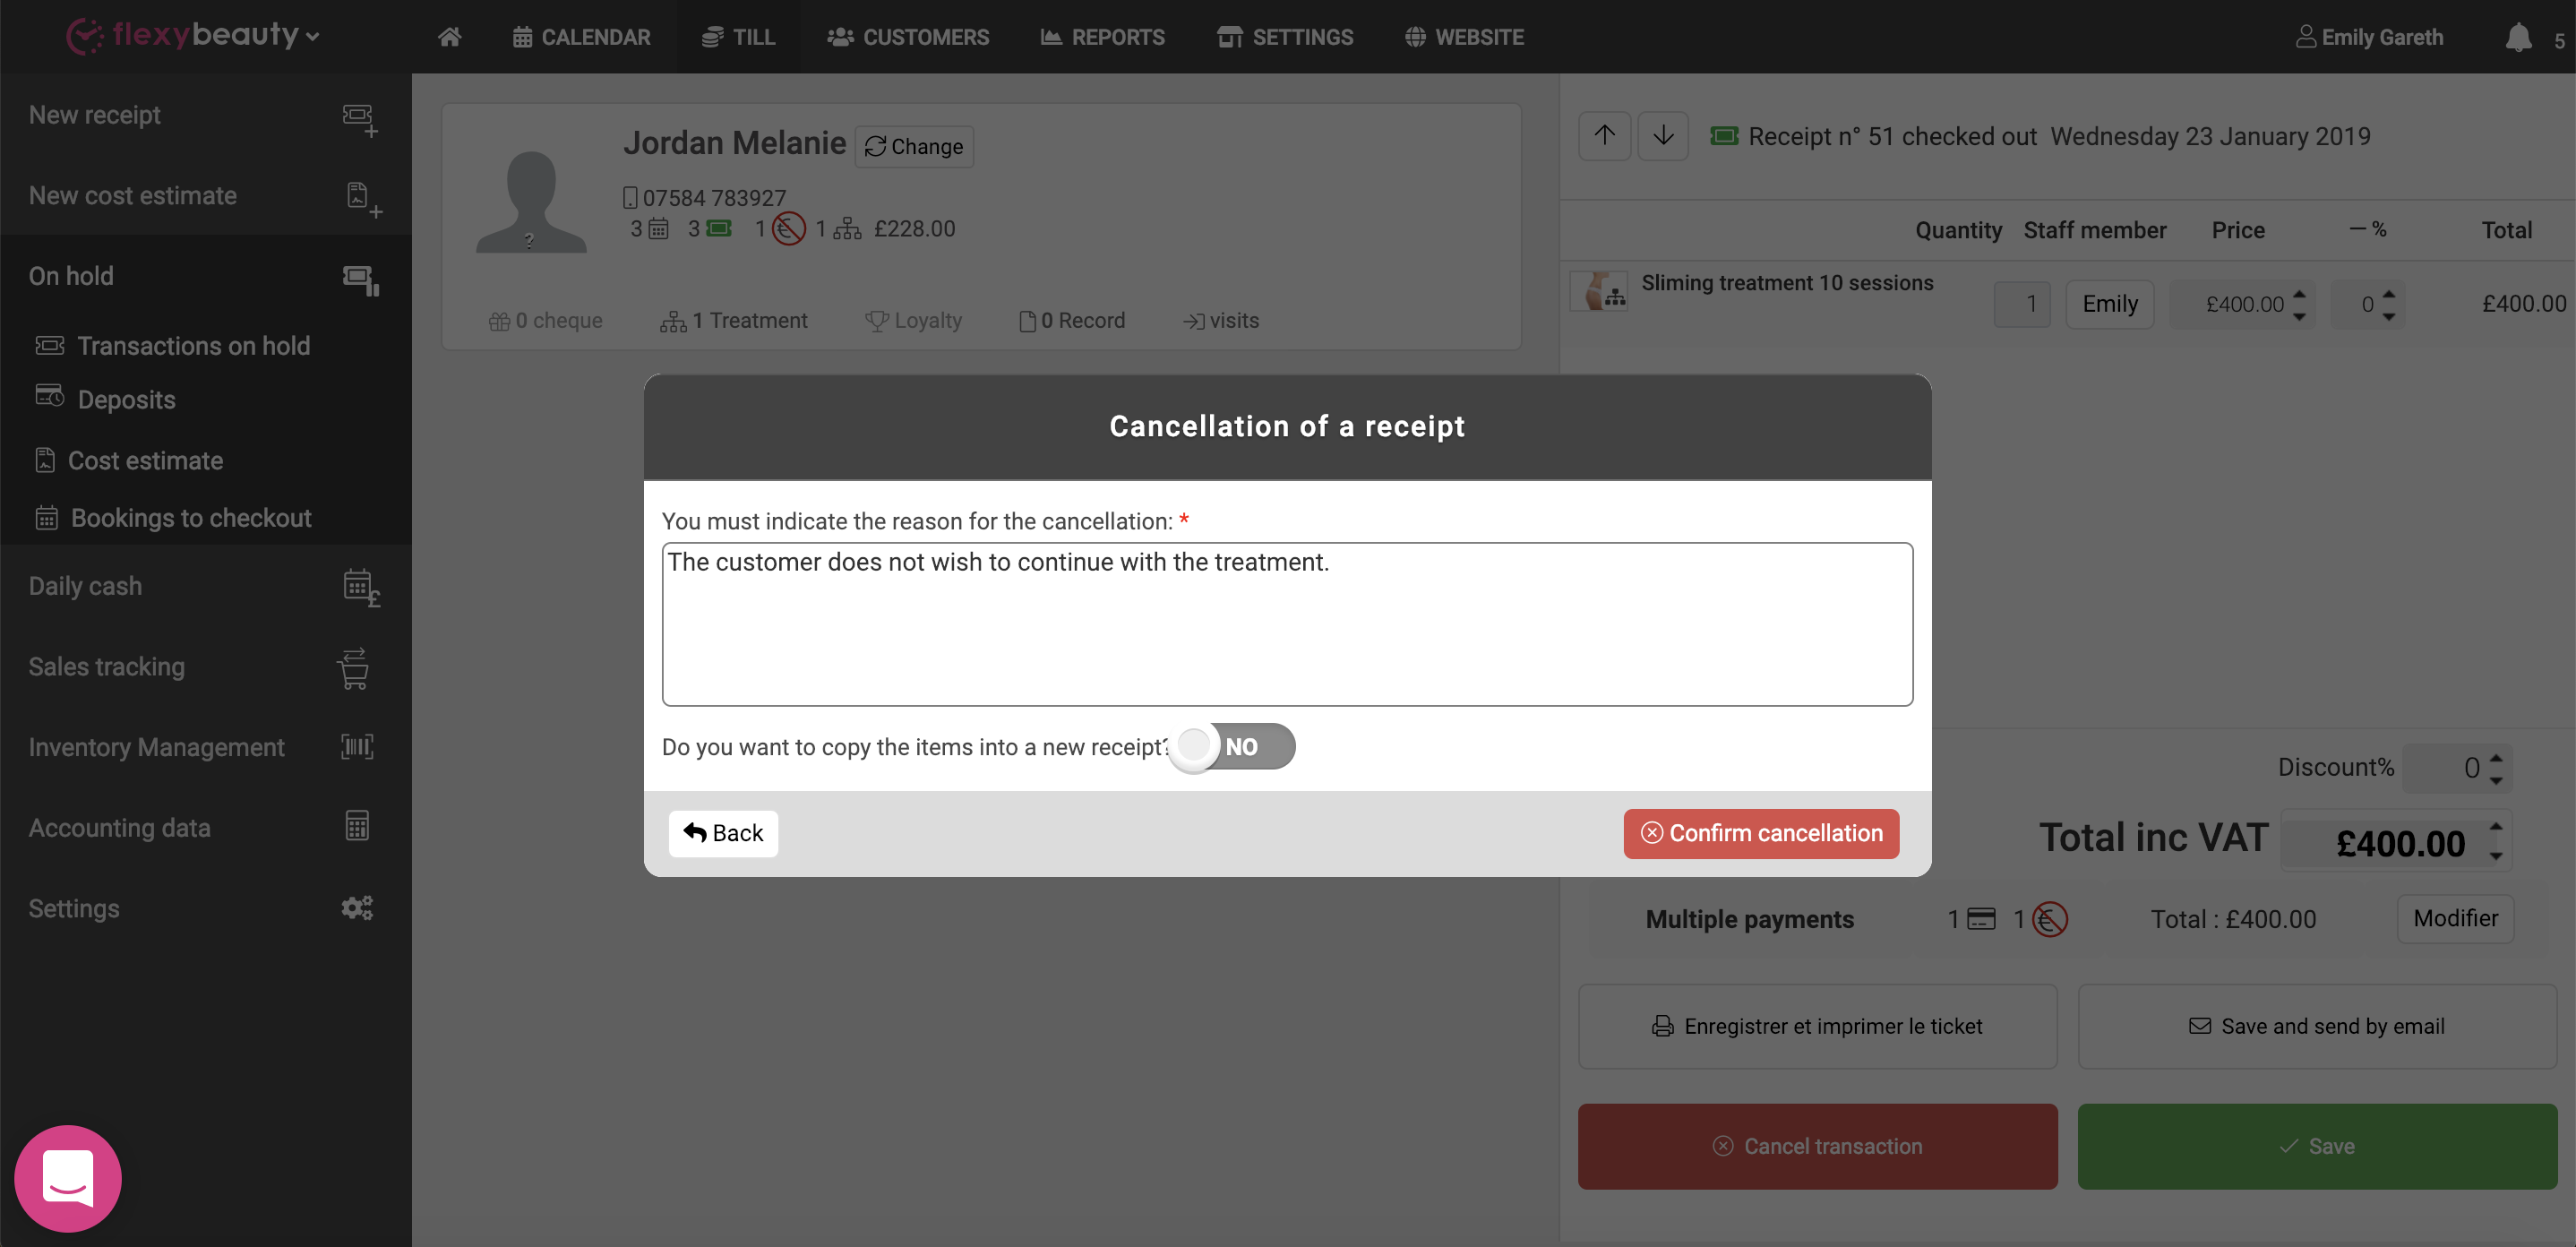This screenshot has width=2576, height=1247.
Task: Click the New cost estimate document icon
Action: coord(363,199)
